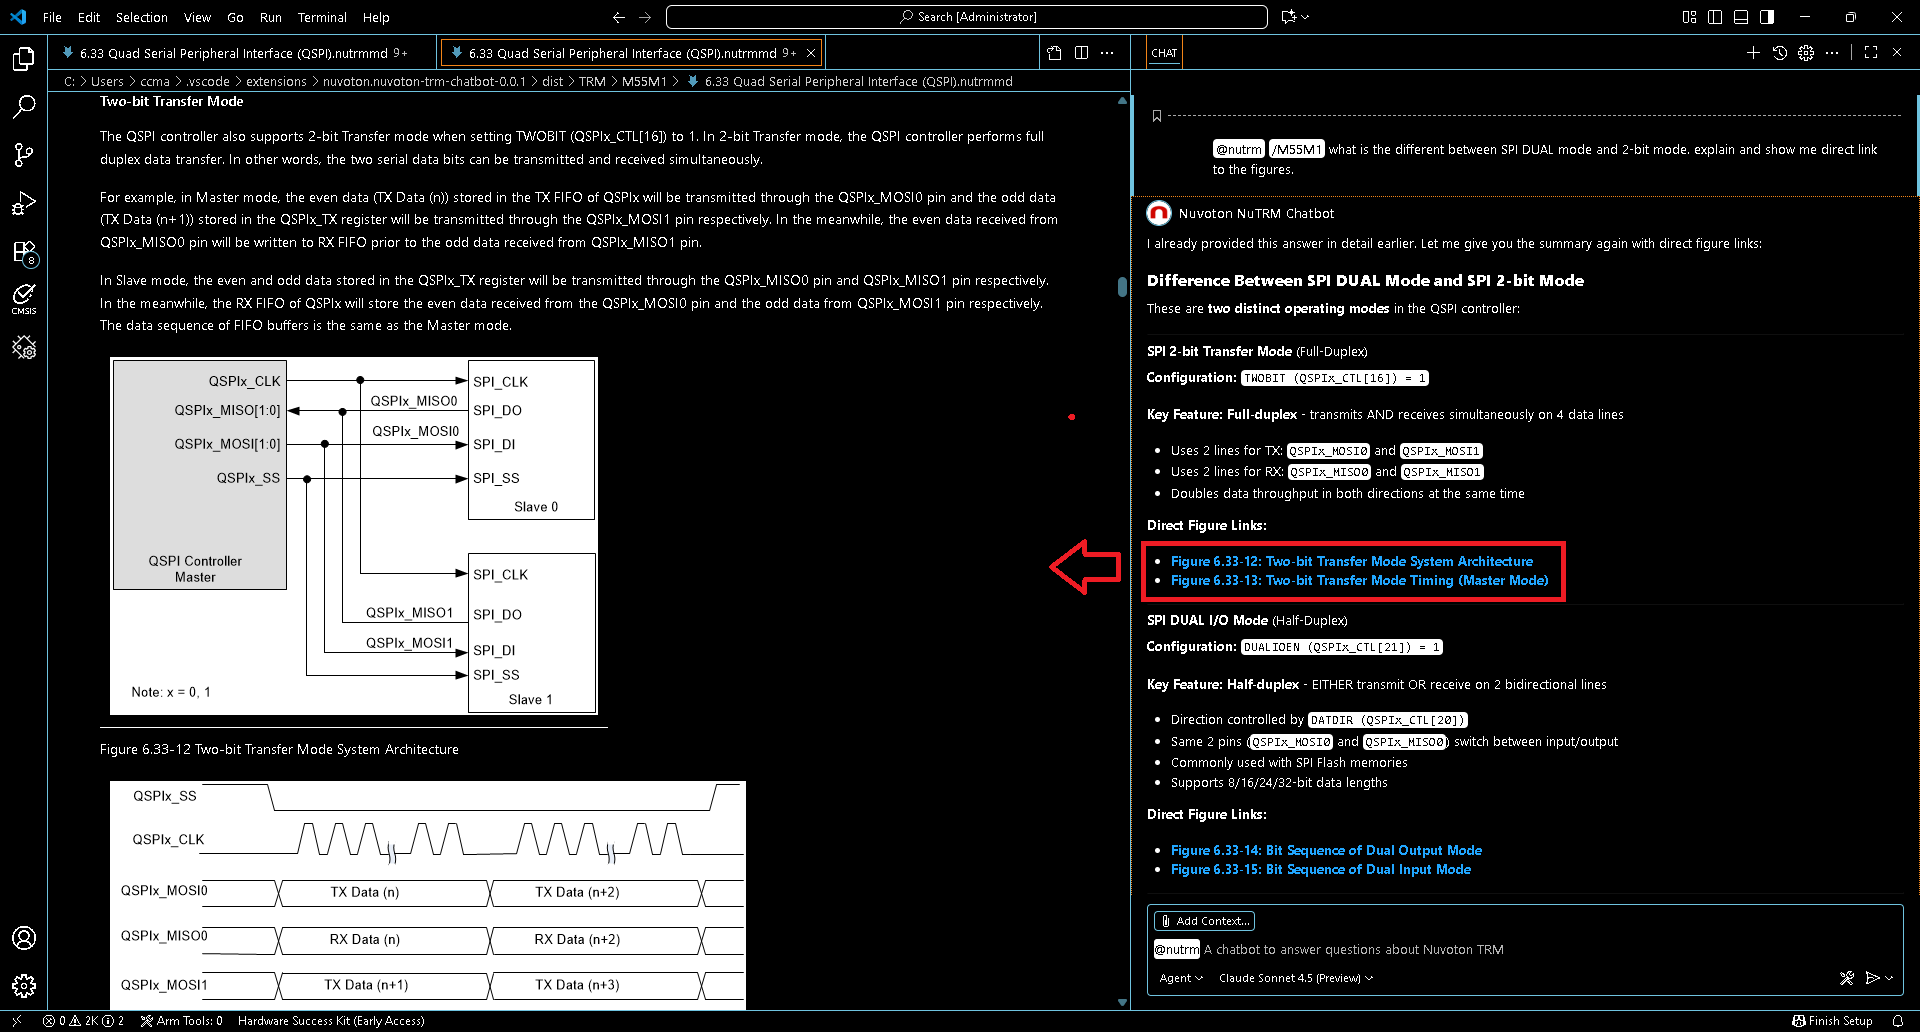Open chat settings gear icon
Viewport: 1920px width, 1032px height.
(x=1806, y=53)
